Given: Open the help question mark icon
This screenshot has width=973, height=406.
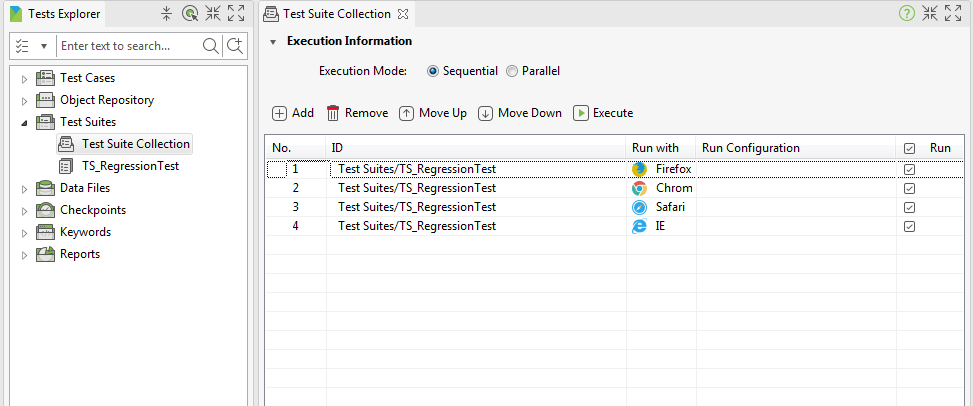Looking at the screenshot, I should 907,14.
